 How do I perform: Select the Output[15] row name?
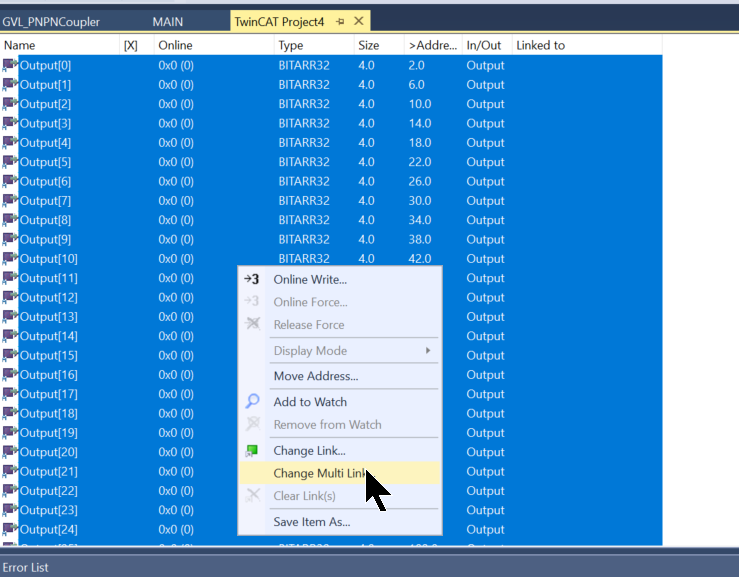point(49,355)
